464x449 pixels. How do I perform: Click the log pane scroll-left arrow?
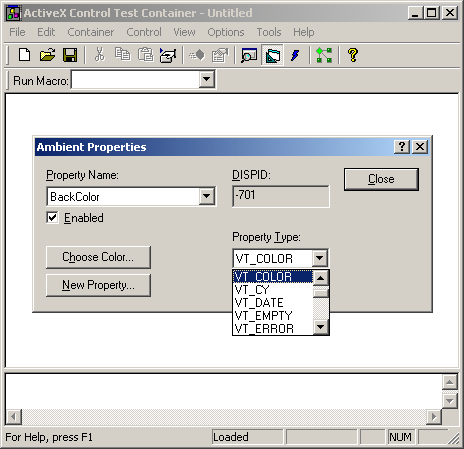14,417
